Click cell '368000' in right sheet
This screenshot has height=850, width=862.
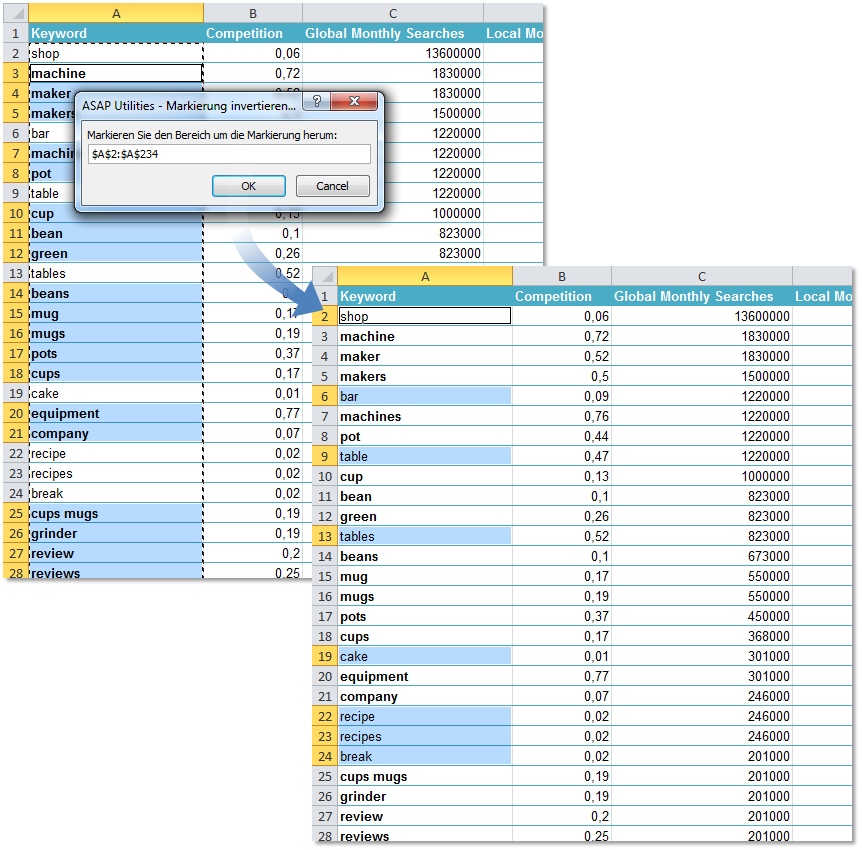(702, 636)
